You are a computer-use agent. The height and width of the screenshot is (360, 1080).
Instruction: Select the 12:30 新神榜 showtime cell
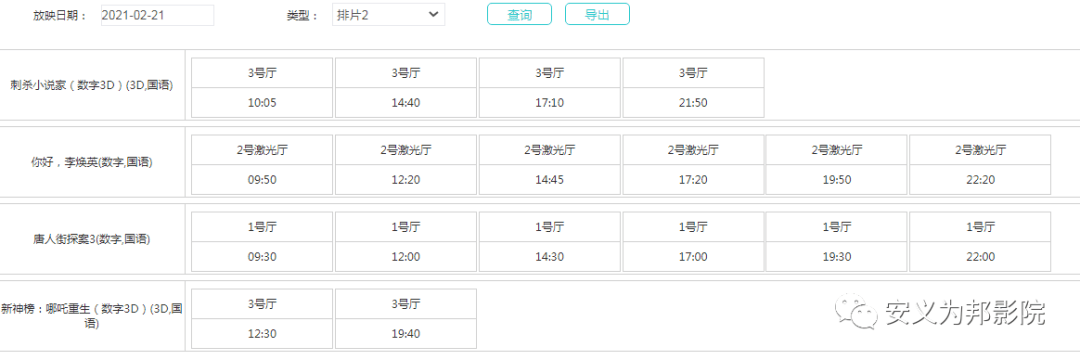[262, 319]
